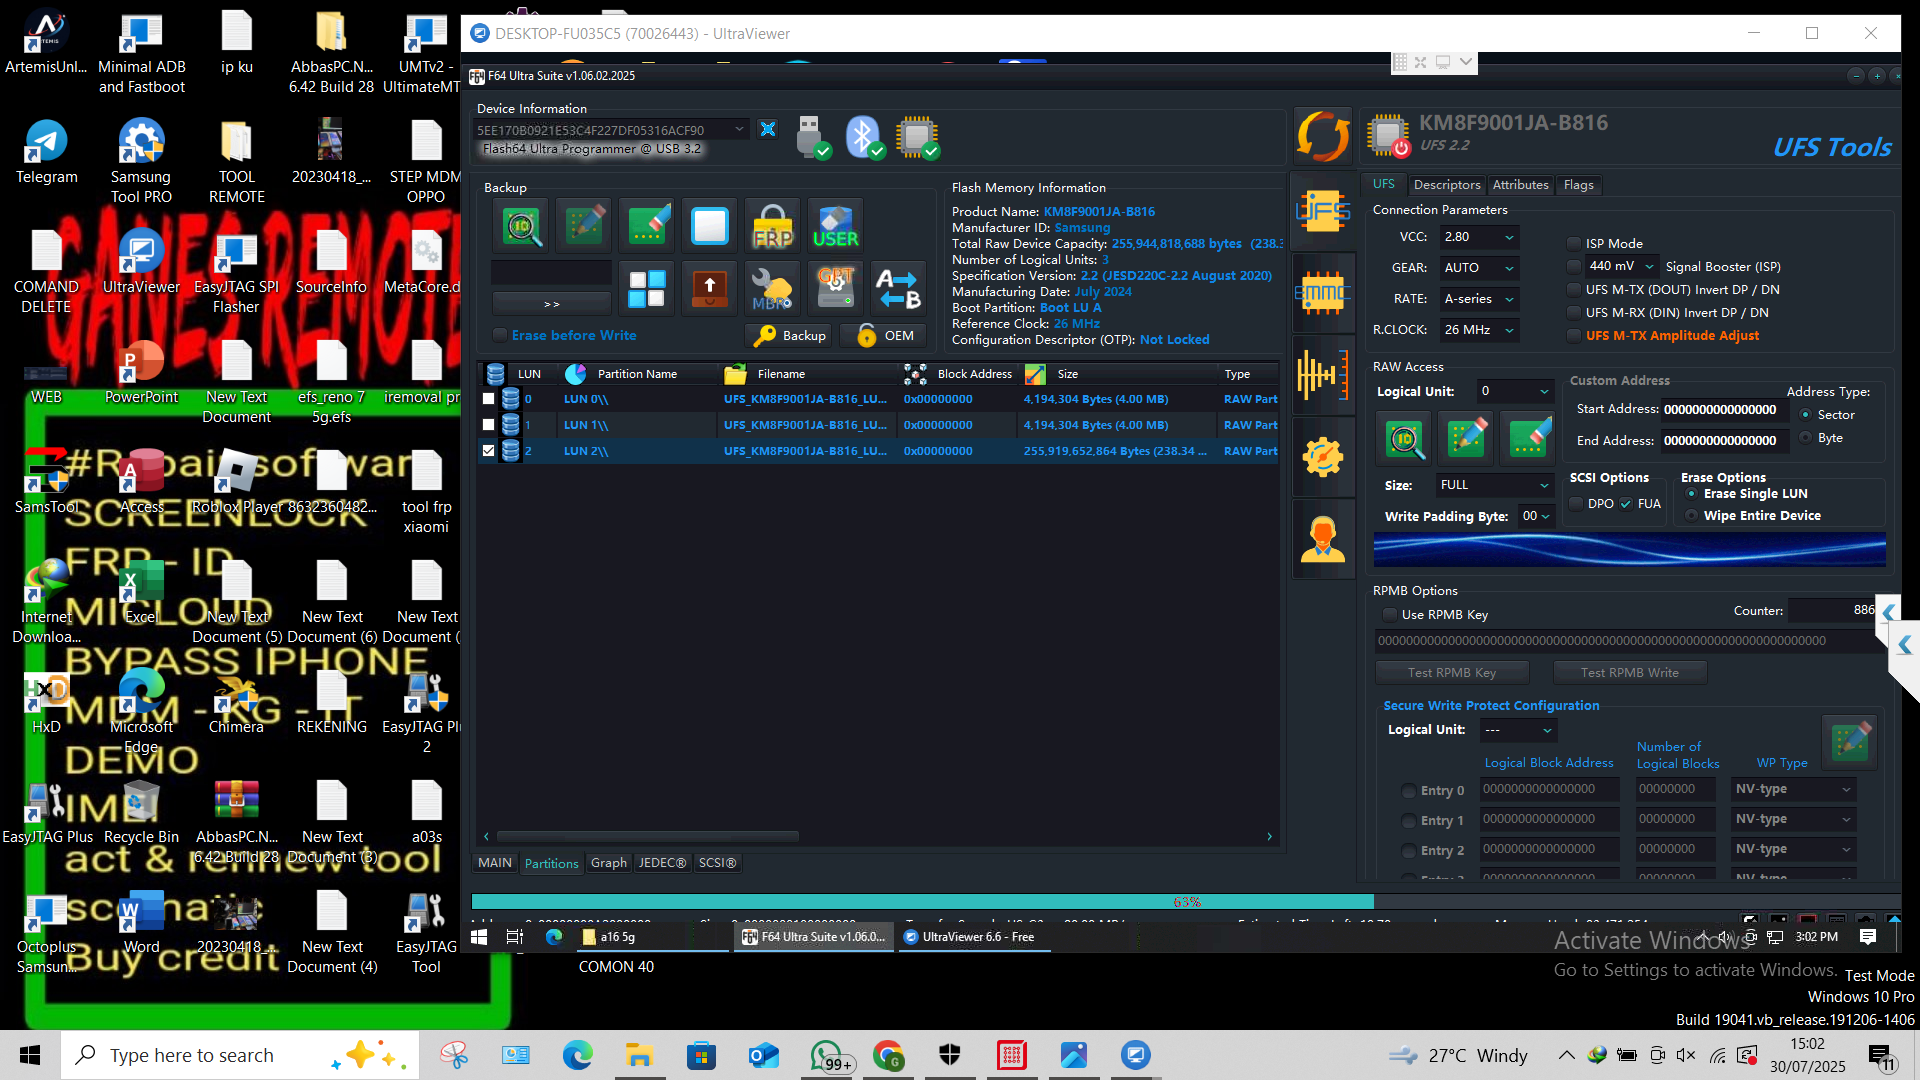The height and width of the screenshot is (1080, 1920).
Task: Open the gear speedometer settings sidebar icon
Action: click(x=1322, y=457)
